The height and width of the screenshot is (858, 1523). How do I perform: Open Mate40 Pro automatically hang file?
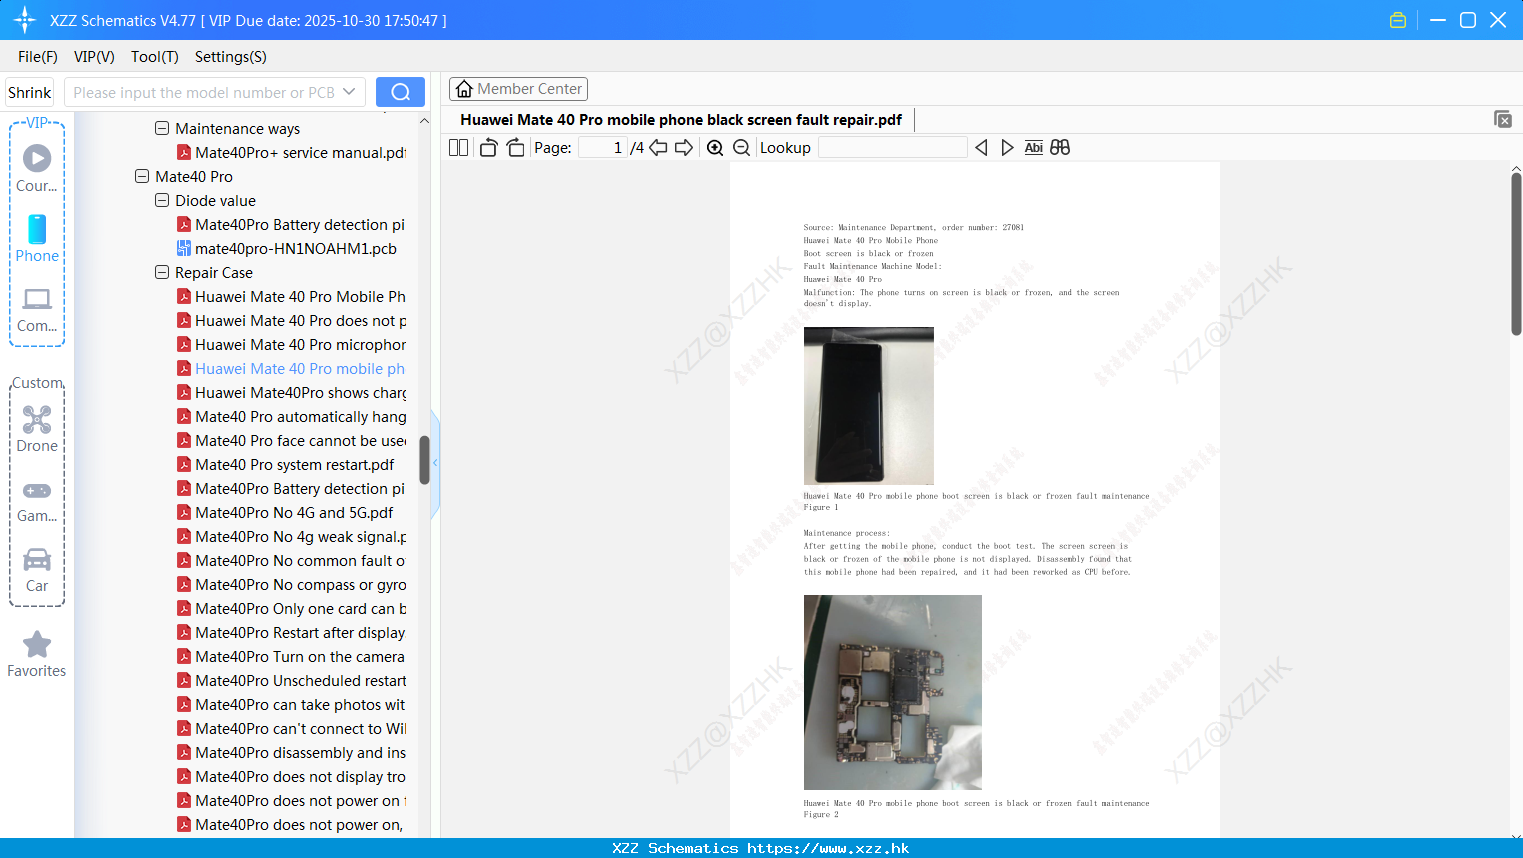291,416
